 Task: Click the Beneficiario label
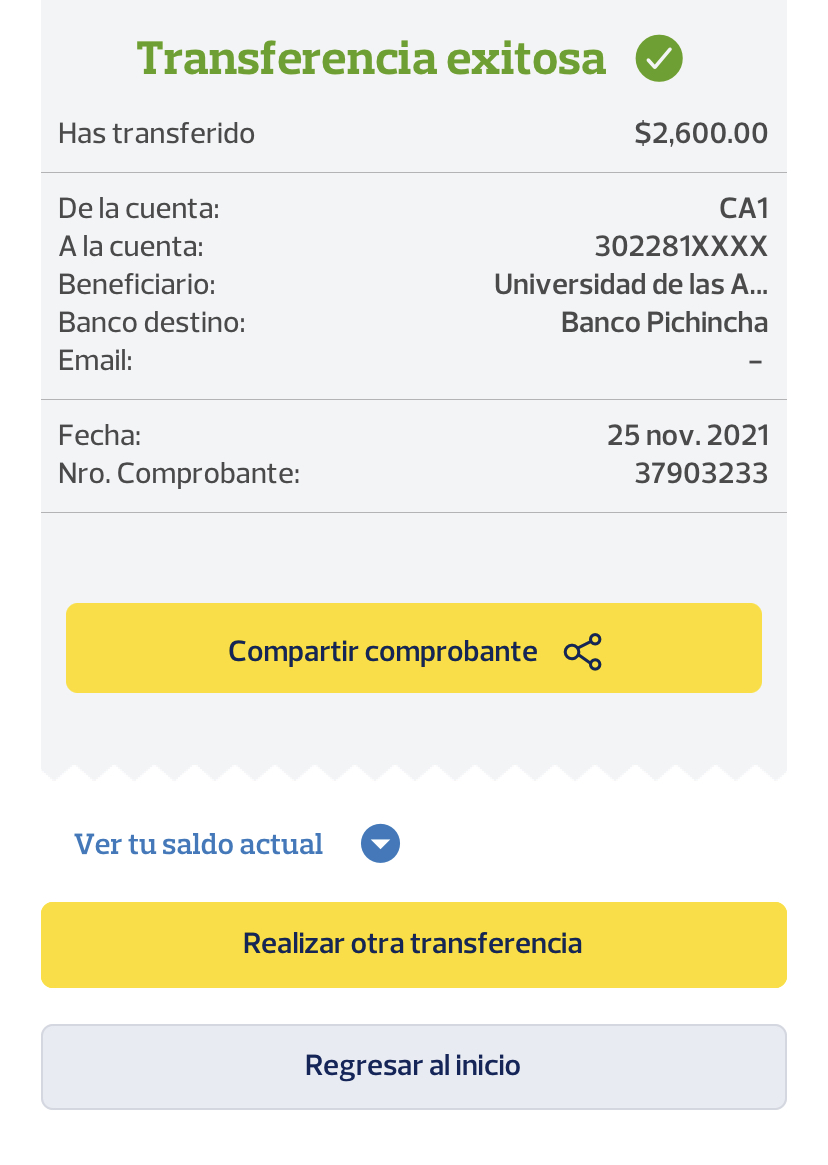(x=137, y=285)
